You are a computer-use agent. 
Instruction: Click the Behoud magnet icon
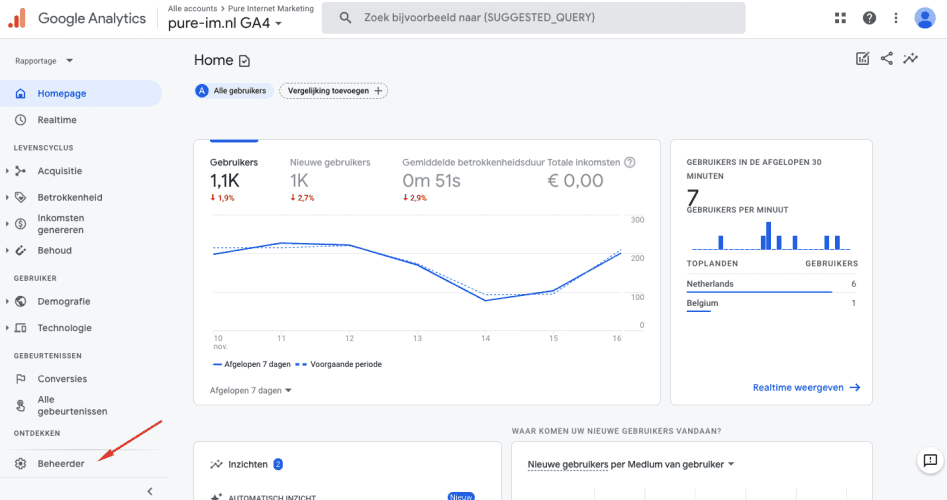pos(21,251)
